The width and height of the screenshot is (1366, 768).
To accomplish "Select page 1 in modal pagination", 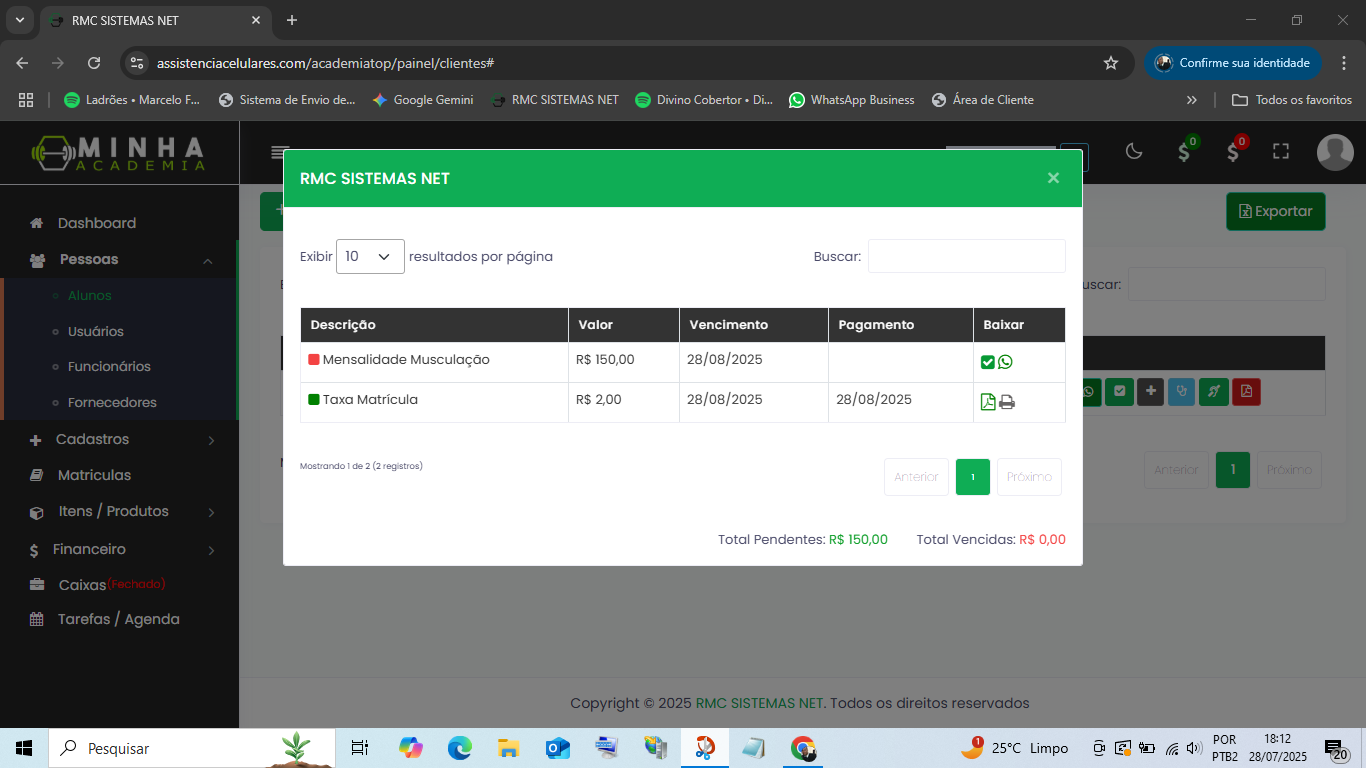I will 973,477.
